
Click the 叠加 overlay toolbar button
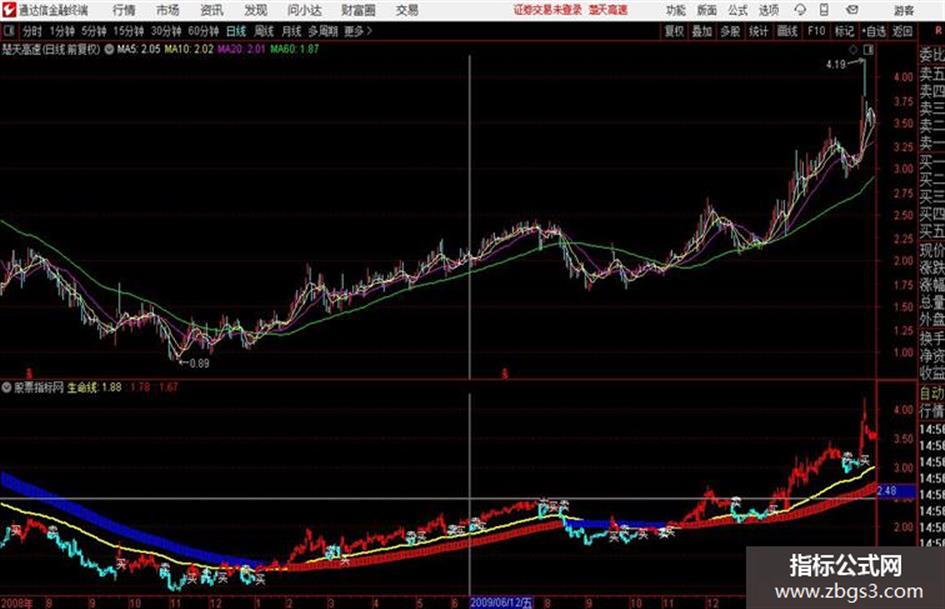click(x=702, y=31)
